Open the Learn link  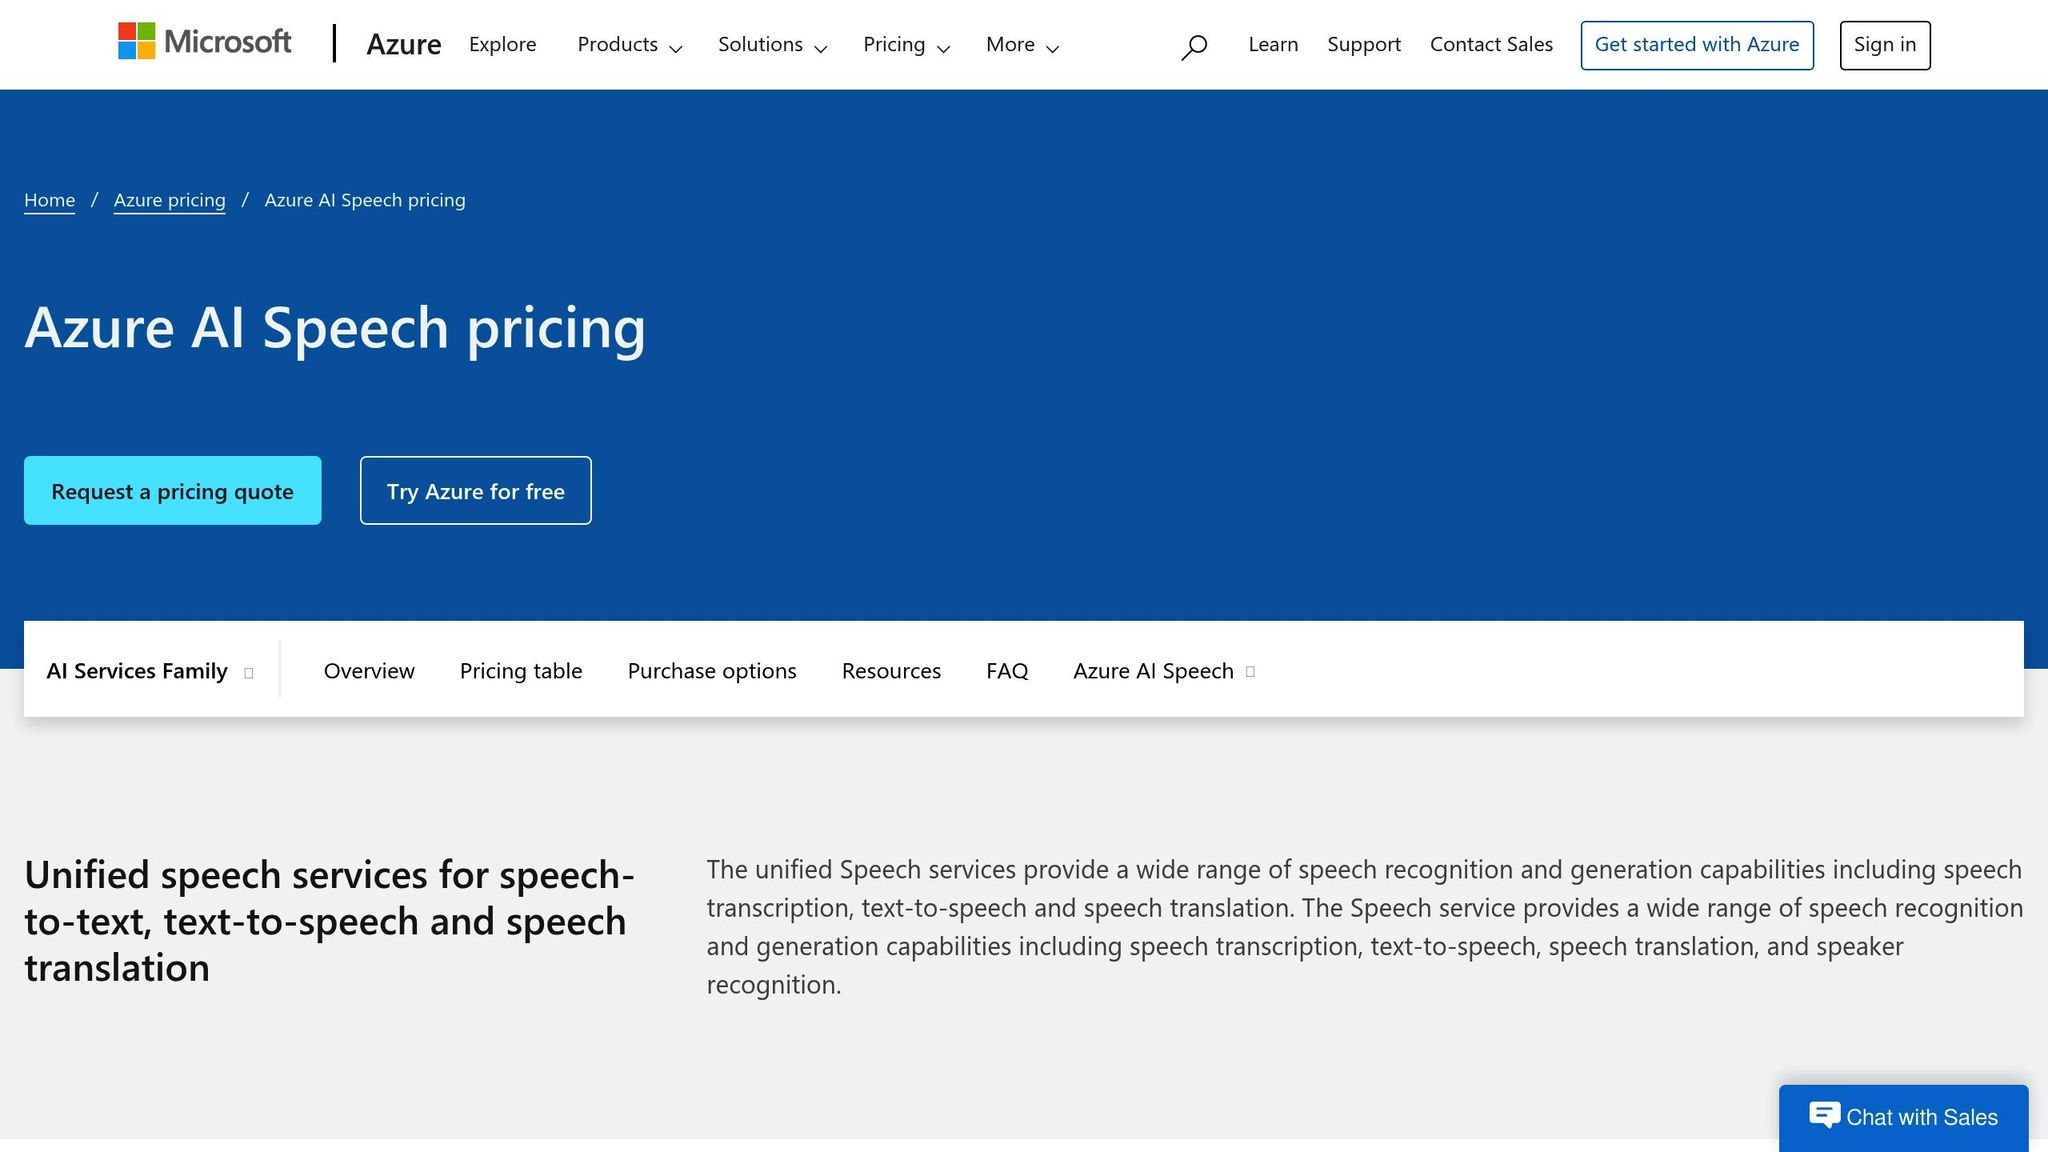[x=1273, y=44]
